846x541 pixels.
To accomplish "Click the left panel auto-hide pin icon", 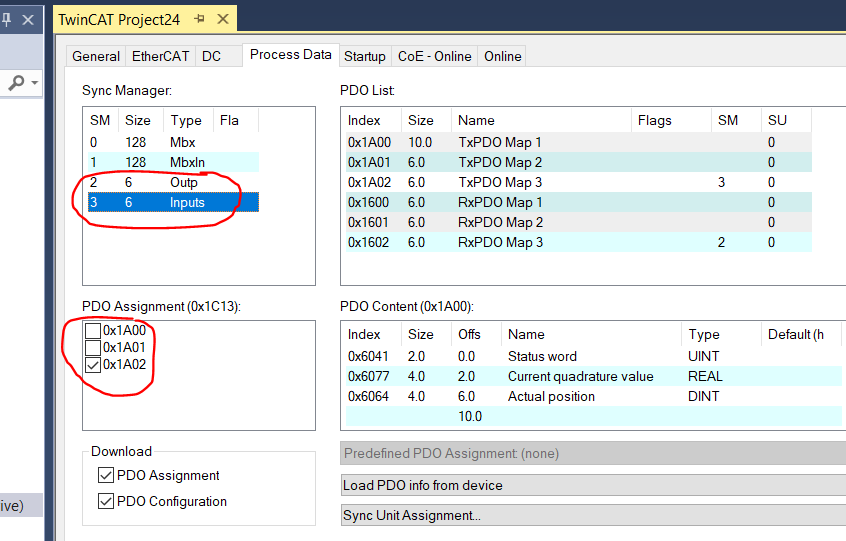I will pyautogui.click(x=6, y=19).
